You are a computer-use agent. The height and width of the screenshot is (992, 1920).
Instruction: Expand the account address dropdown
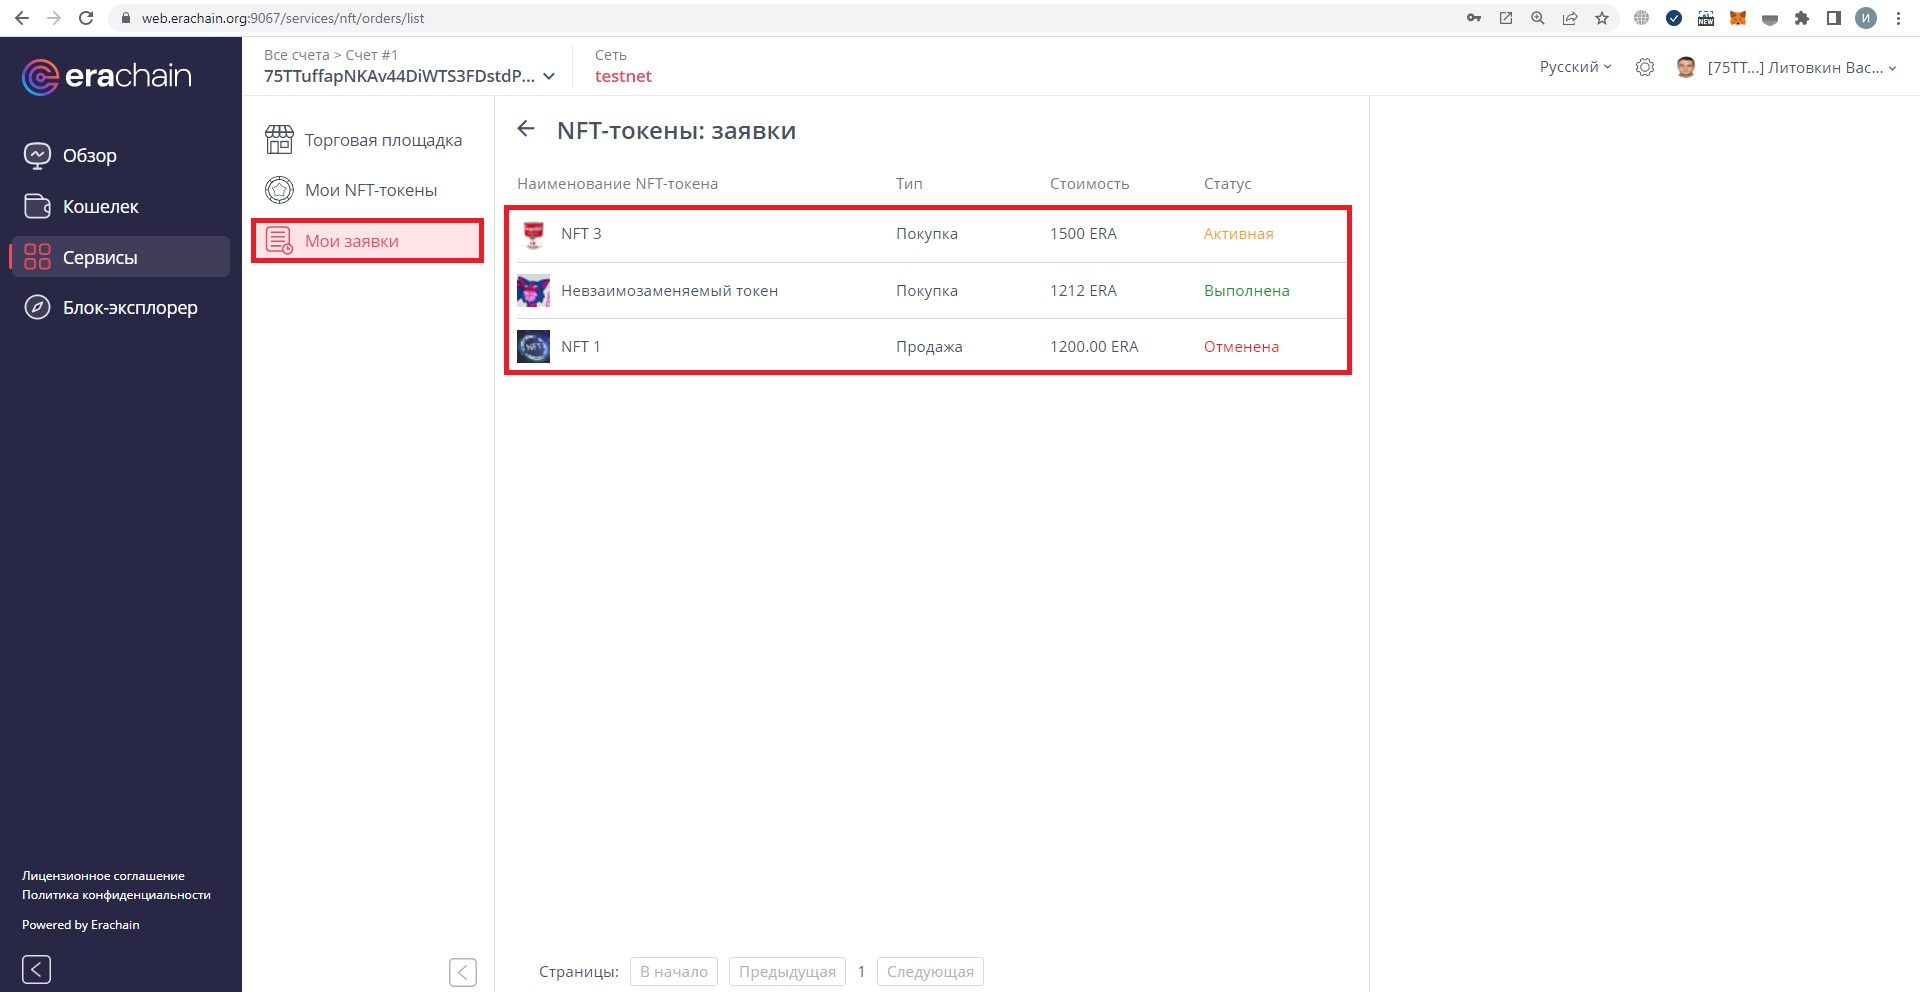point(548,77)
